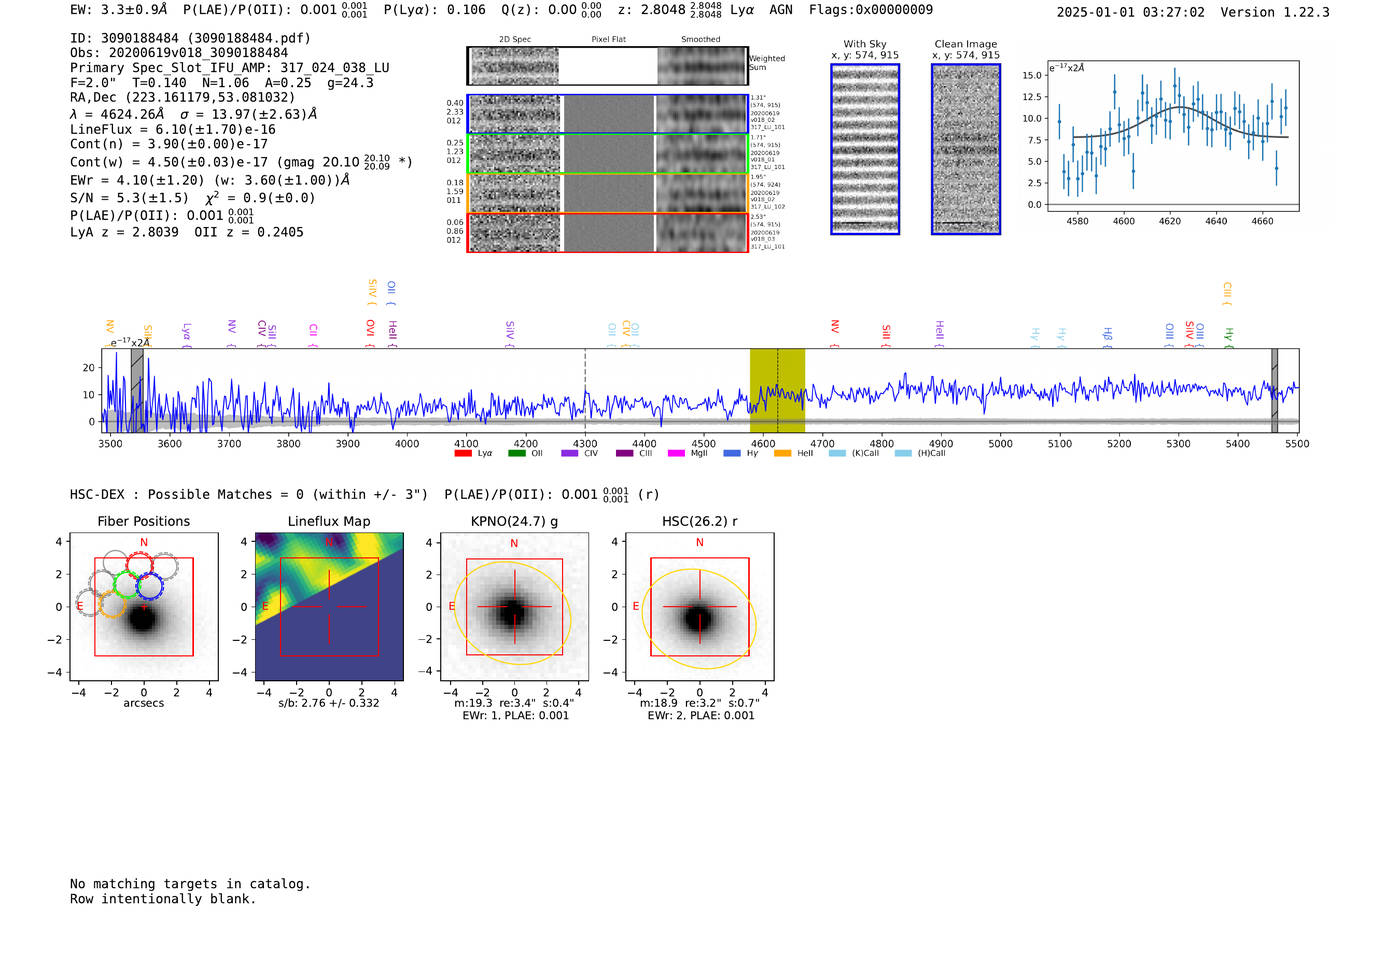Select the blue-outlined fiber spectrum row
The image size is (1400, 953).
(x=608, y=114)
